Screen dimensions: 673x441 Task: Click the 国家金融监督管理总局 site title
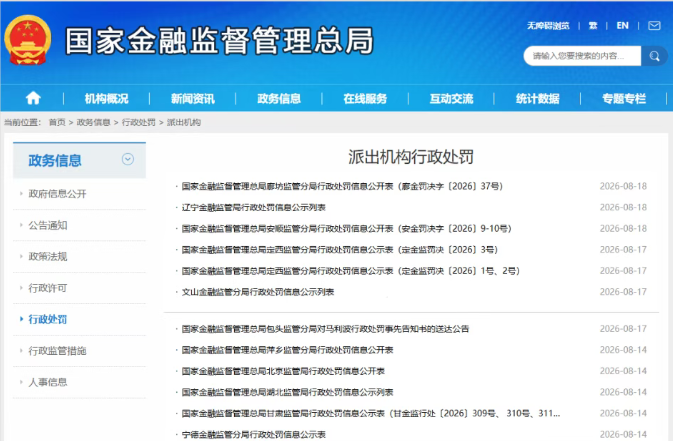(x=219, y=41)
